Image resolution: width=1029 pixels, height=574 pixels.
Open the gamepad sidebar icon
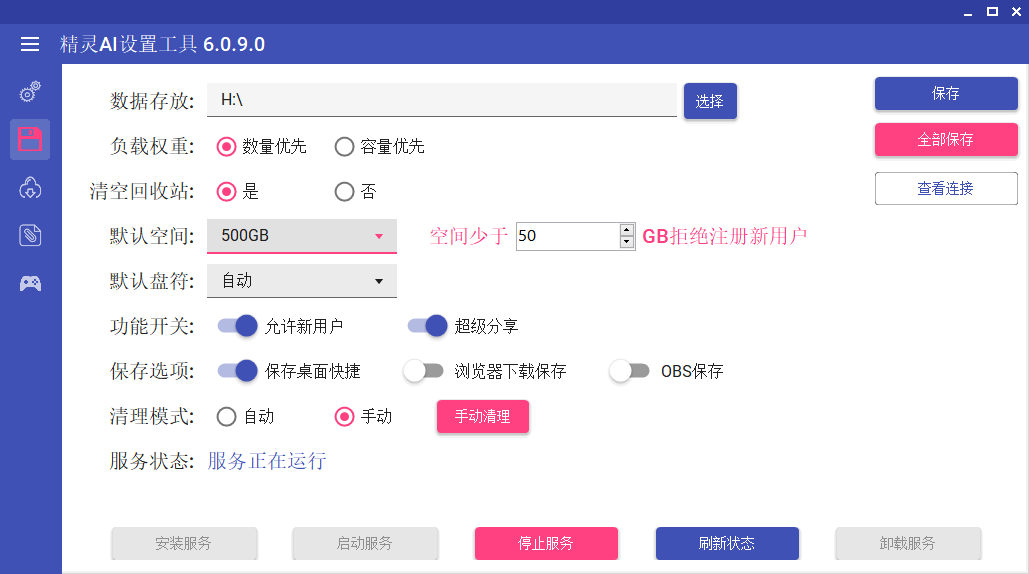(x=30, y=283)
